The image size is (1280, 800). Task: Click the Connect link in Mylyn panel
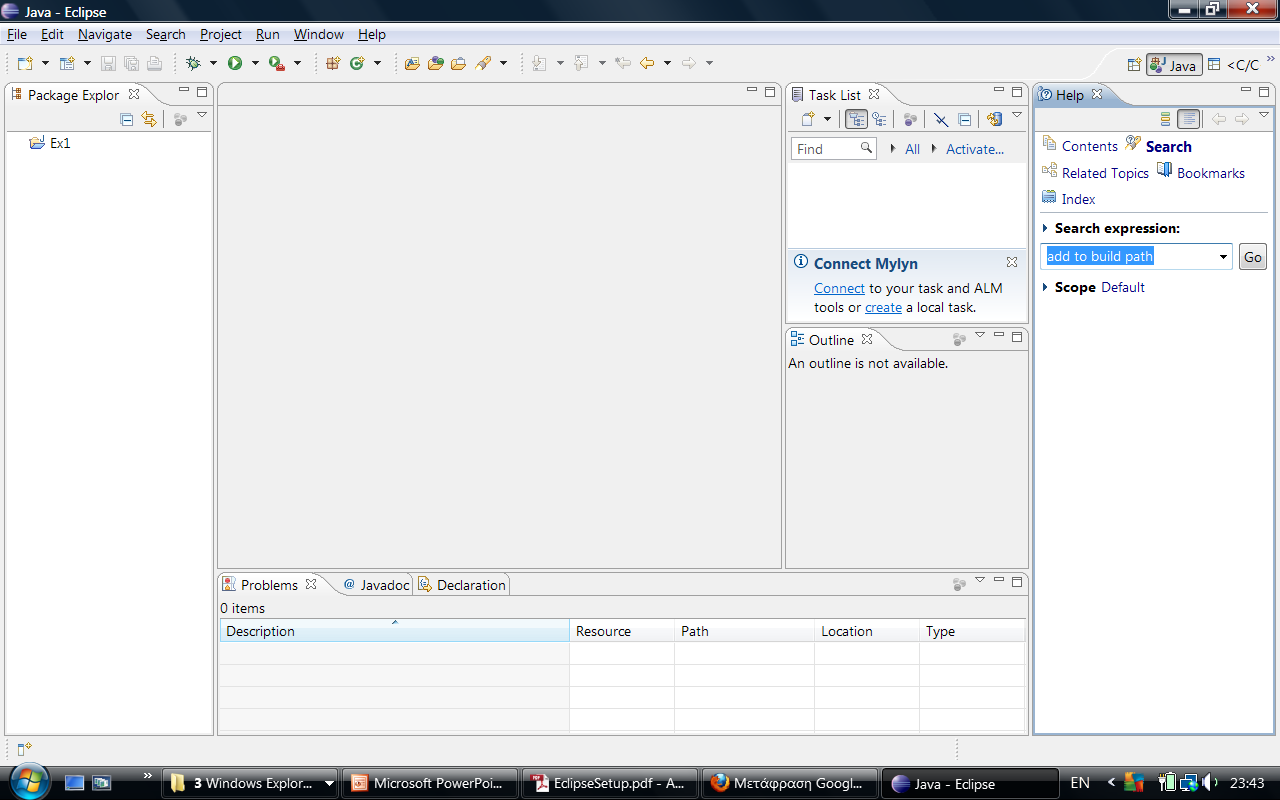point(839,288)
